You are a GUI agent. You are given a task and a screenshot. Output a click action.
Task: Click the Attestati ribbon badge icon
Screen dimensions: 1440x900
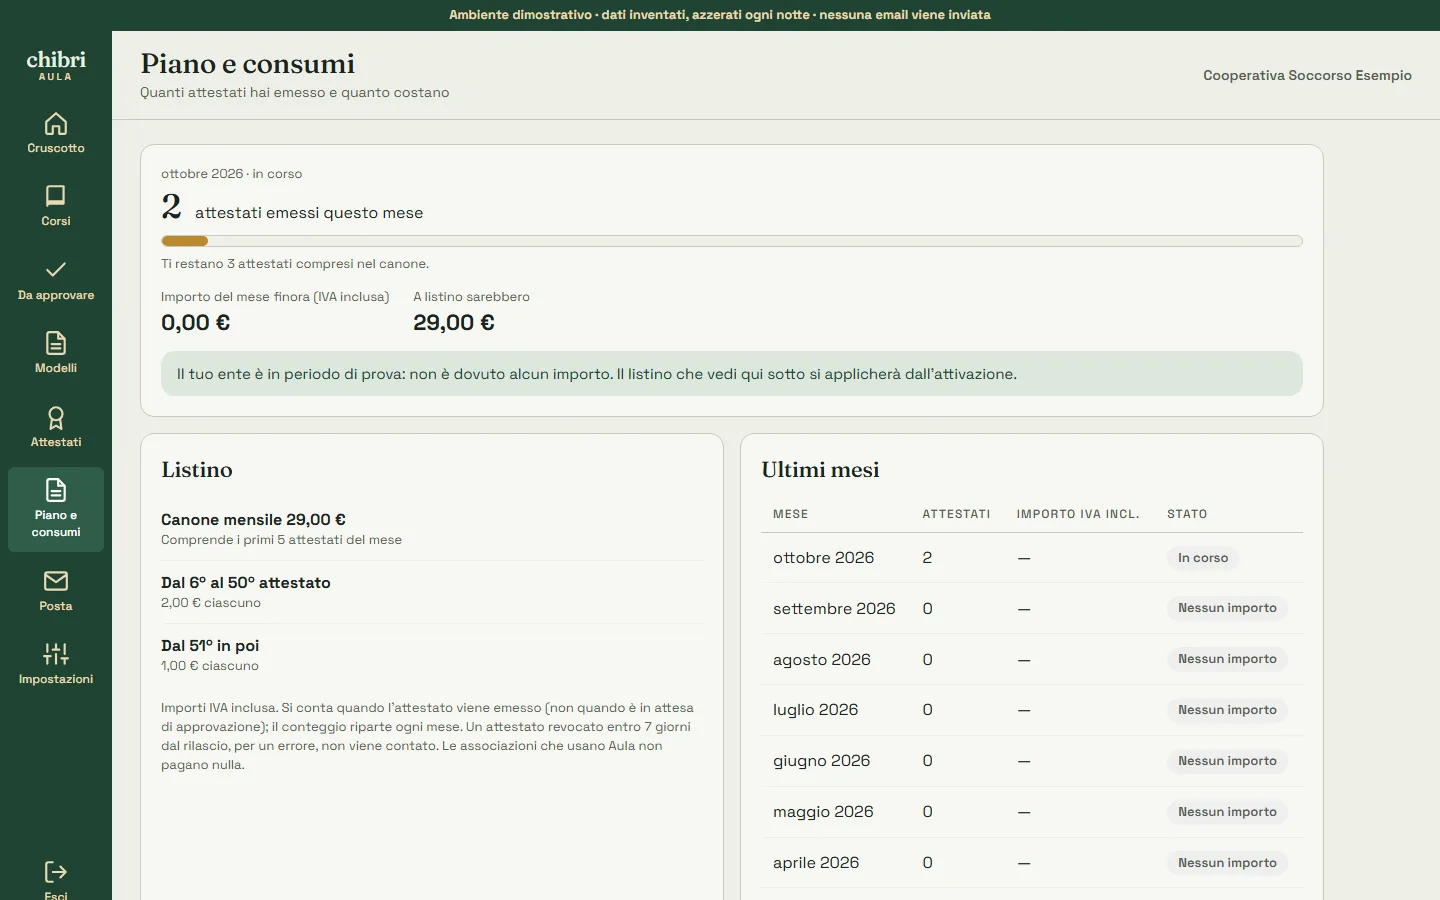[56, 417]
